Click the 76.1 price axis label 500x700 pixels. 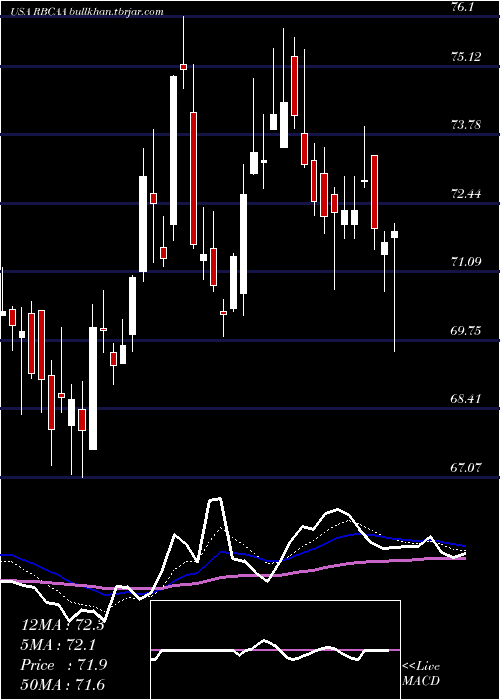tap(463, 7)
